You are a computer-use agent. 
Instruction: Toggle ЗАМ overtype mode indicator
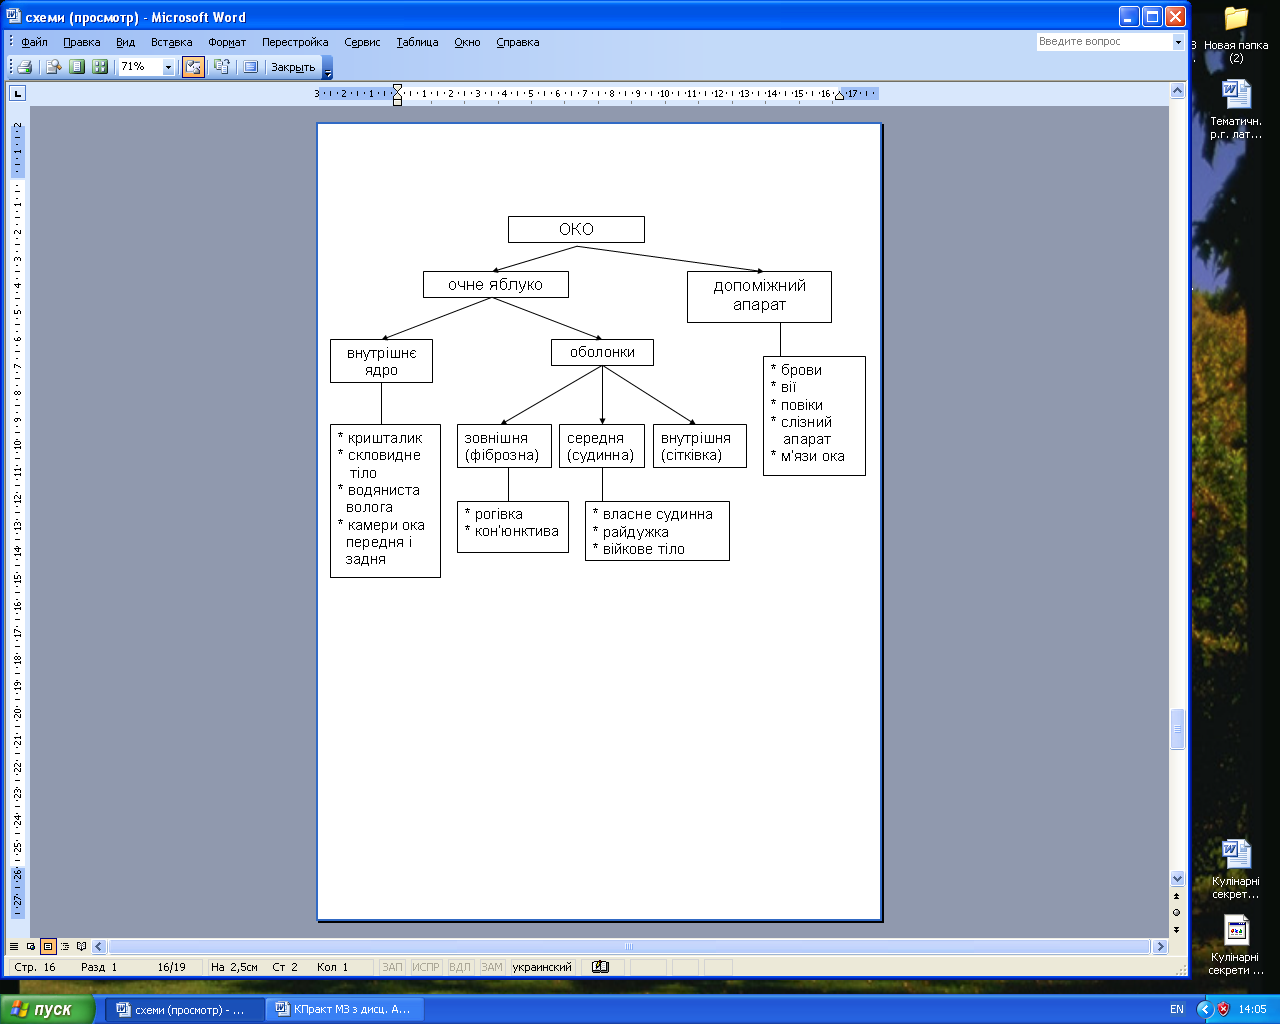coord(492,967)
